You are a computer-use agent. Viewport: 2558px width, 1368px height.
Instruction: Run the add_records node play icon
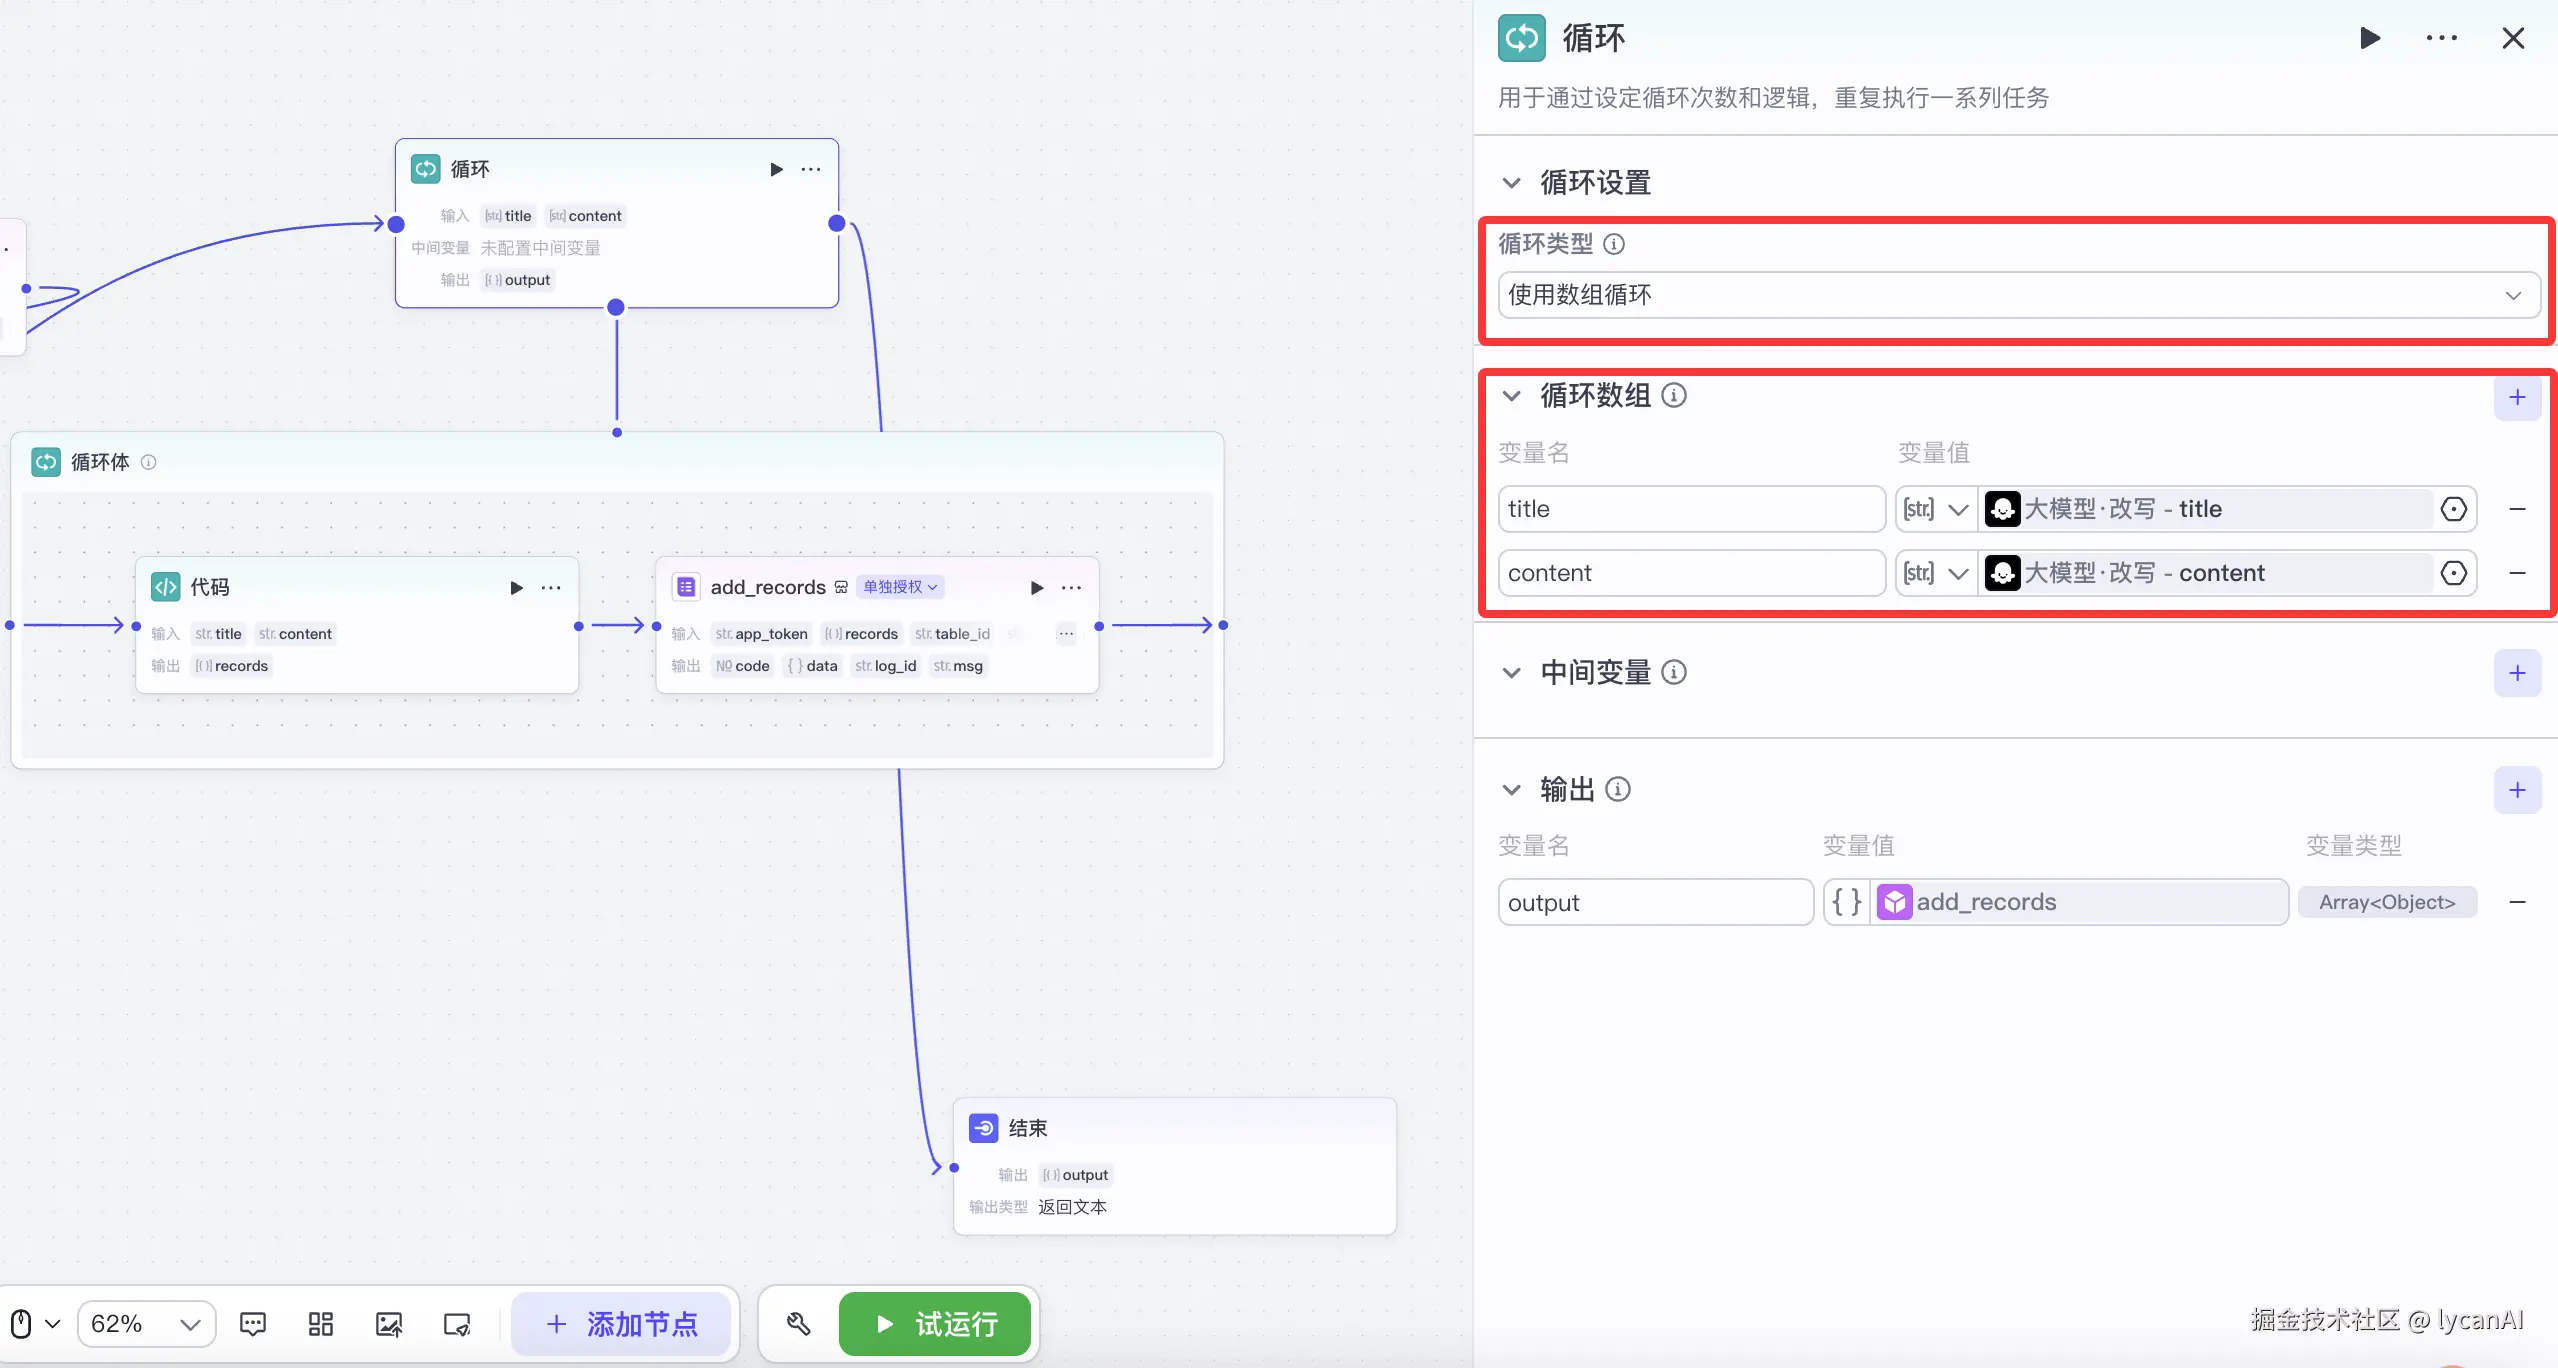1037,588
